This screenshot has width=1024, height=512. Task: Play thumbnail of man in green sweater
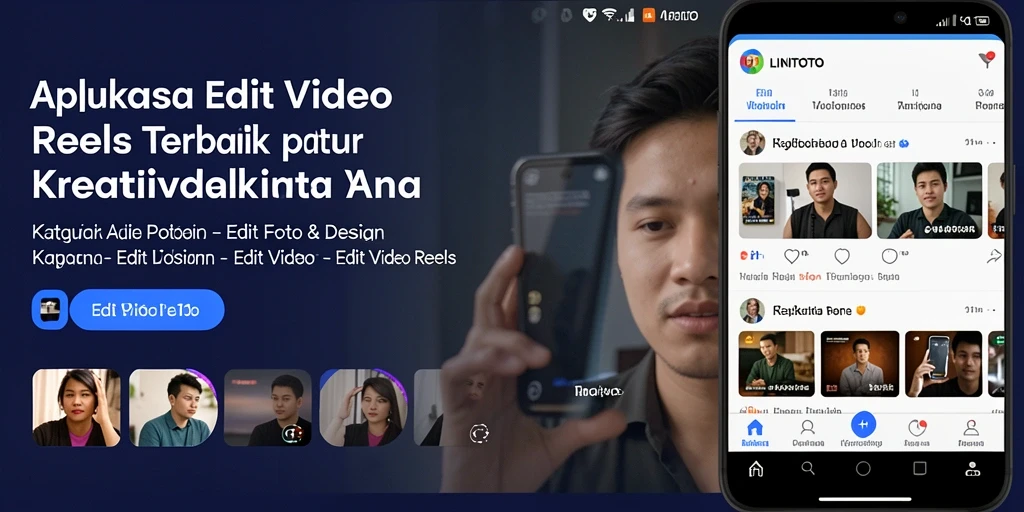pyautogui.click(x=776, y=364)
